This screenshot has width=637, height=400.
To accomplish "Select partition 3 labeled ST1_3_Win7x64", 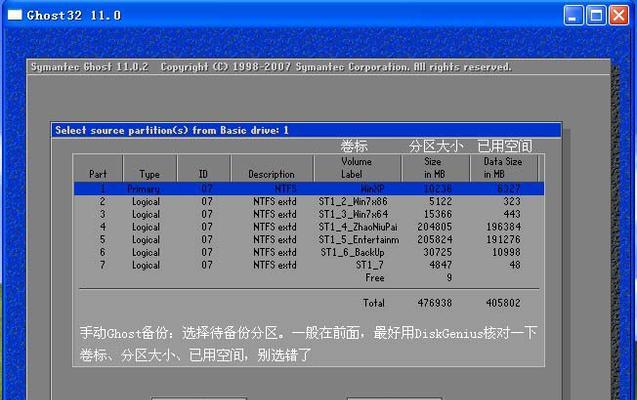I will [x=309, y=214].
